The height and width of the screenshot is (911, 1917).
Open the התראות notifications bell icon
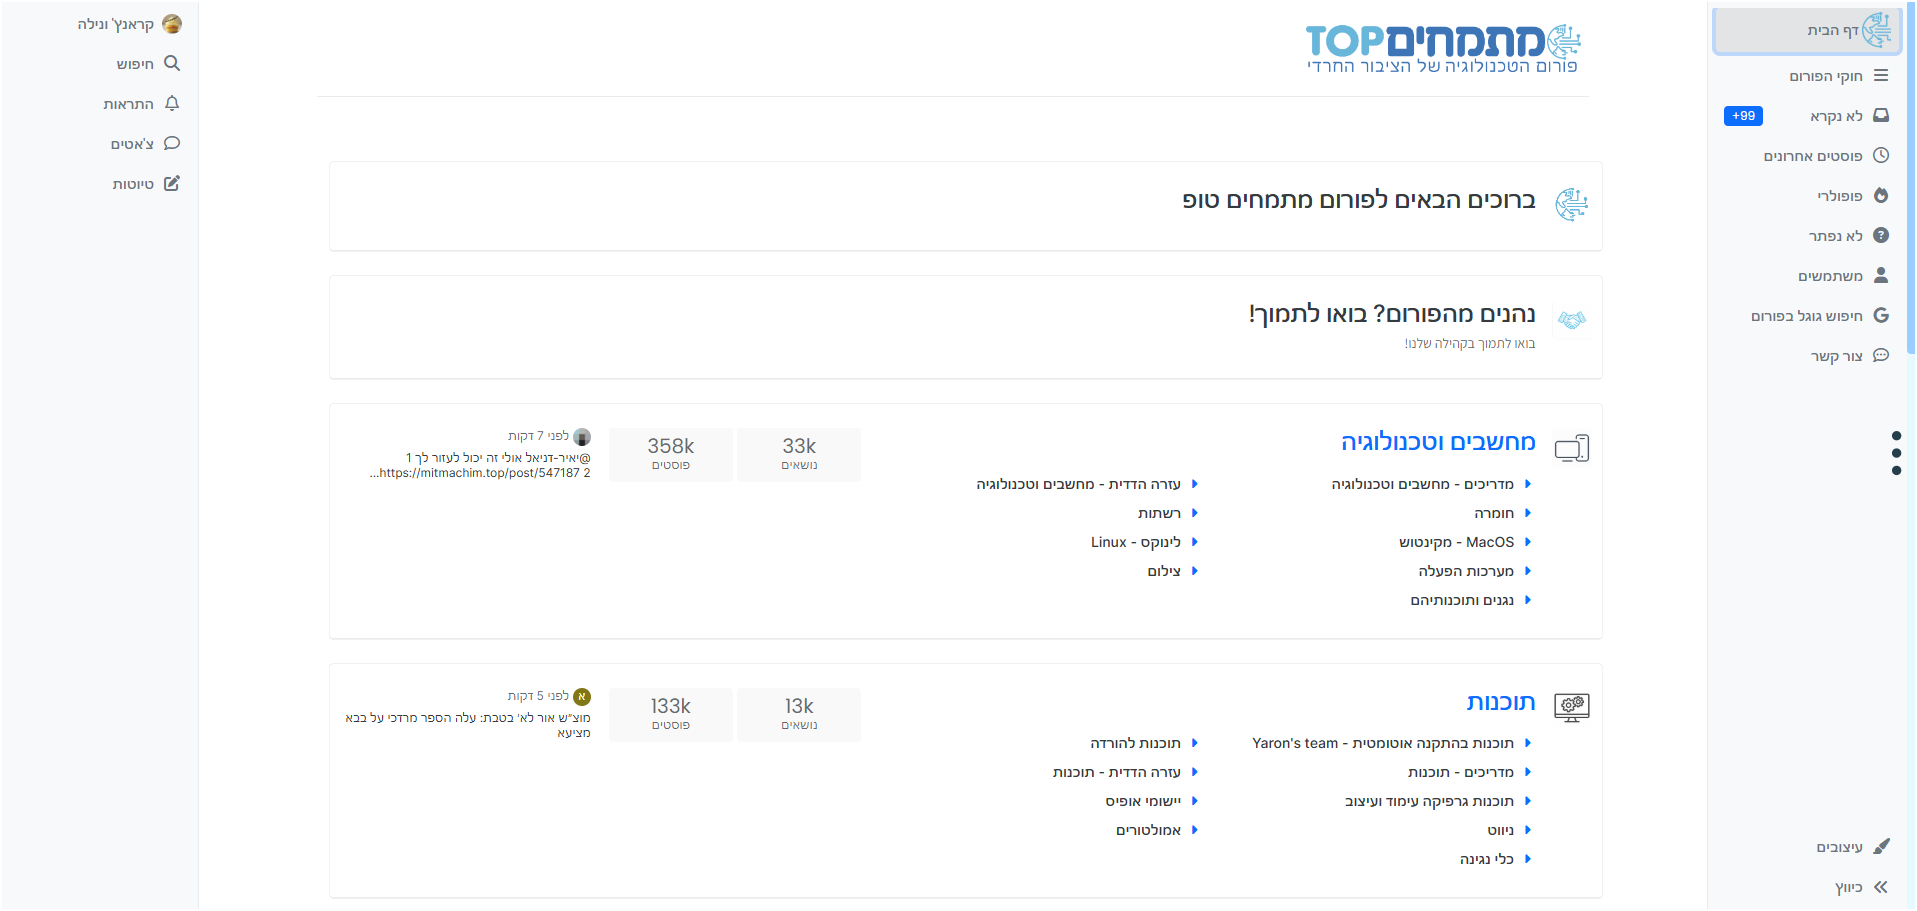[x=171, y=103]
